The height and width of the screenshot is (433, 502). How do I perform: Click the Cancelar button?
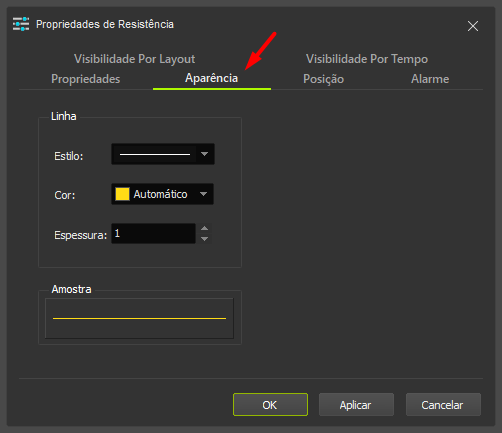443,405
